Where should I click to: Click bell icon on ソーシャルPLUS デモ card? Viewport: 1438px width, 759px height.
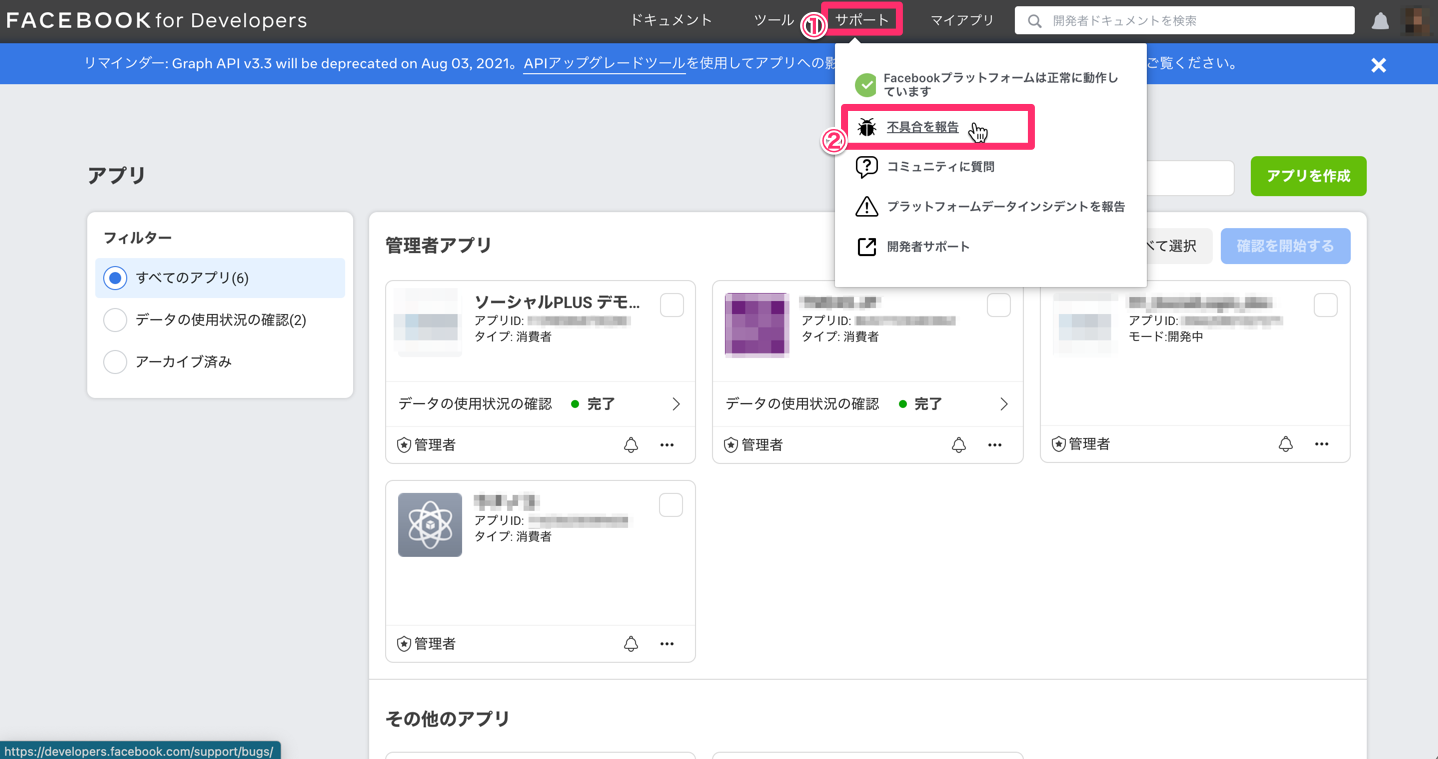point(631,445)
